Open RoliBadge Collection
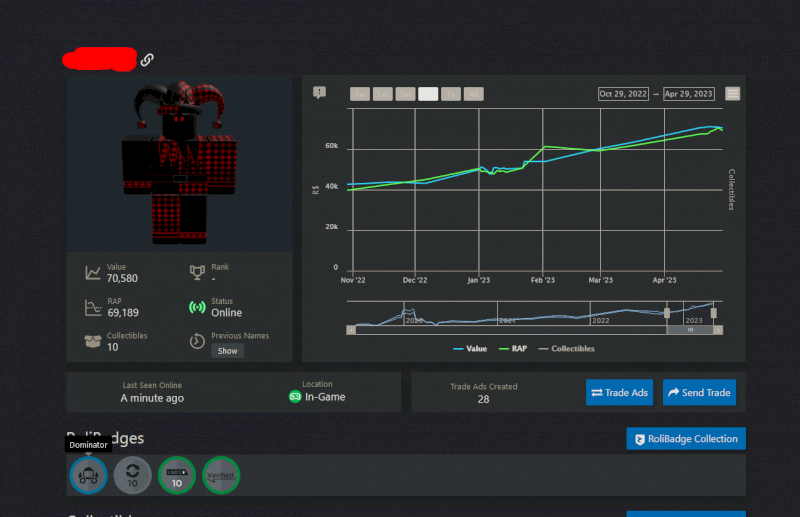This screenshot has height=517, width=800. (686, 439)
